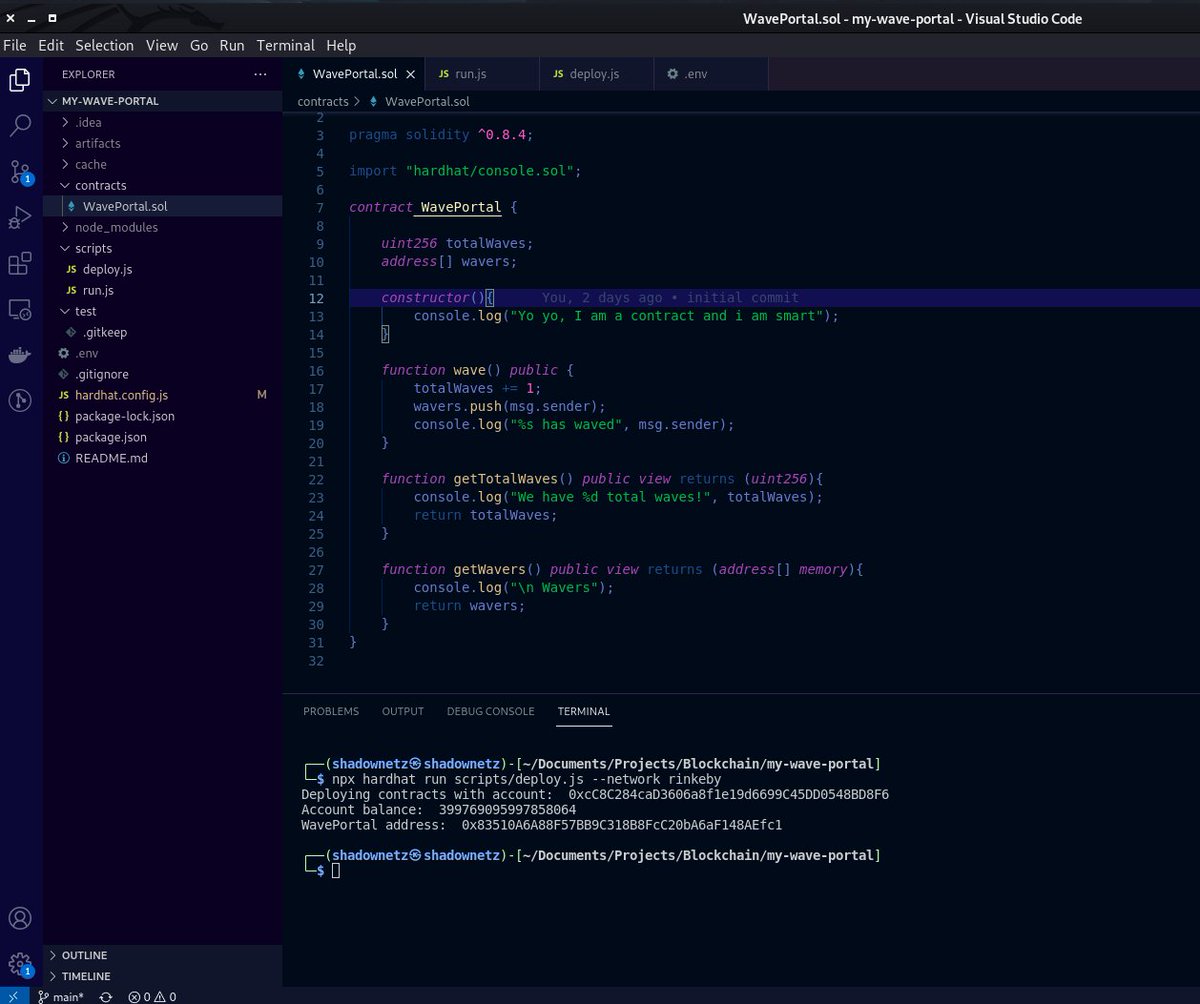Open the View menu
Image resolution: width=1200 pixels, height=1004 pixels.
click(162, 45)
